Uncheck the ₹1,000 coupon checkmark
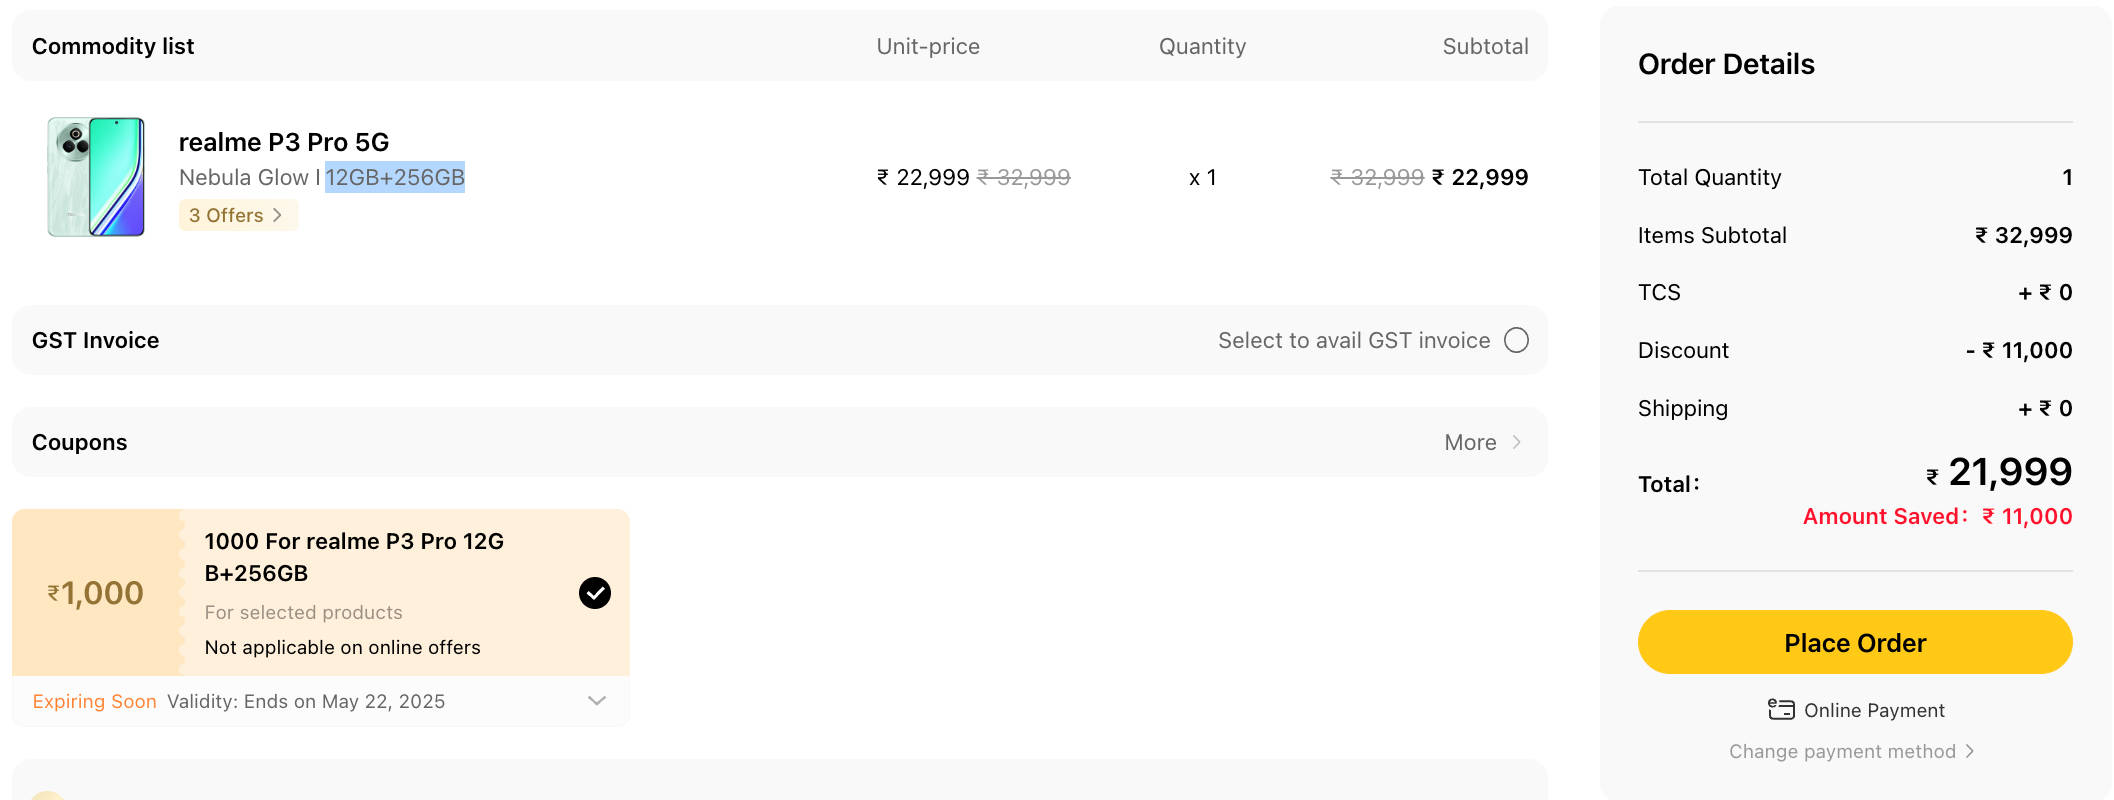The width and height of the screenshot is (2114, 800). (595, 593)
